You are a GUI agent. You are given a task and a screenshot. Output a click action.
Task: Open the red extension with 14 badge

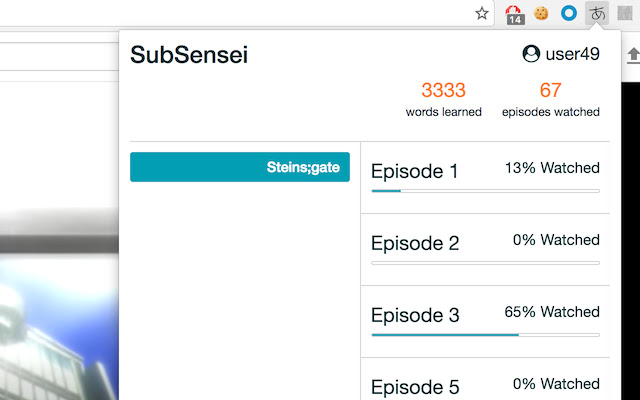(514, 14)
